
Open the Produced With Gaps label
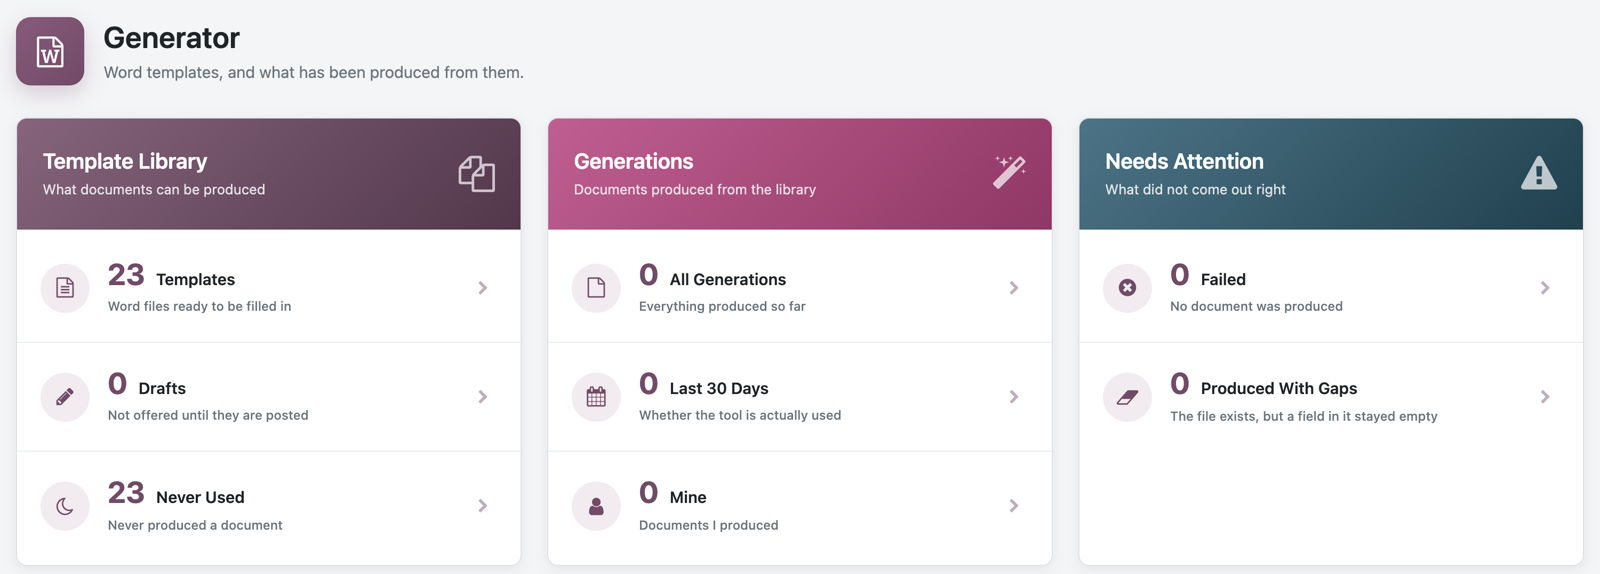coord(1279,389)
